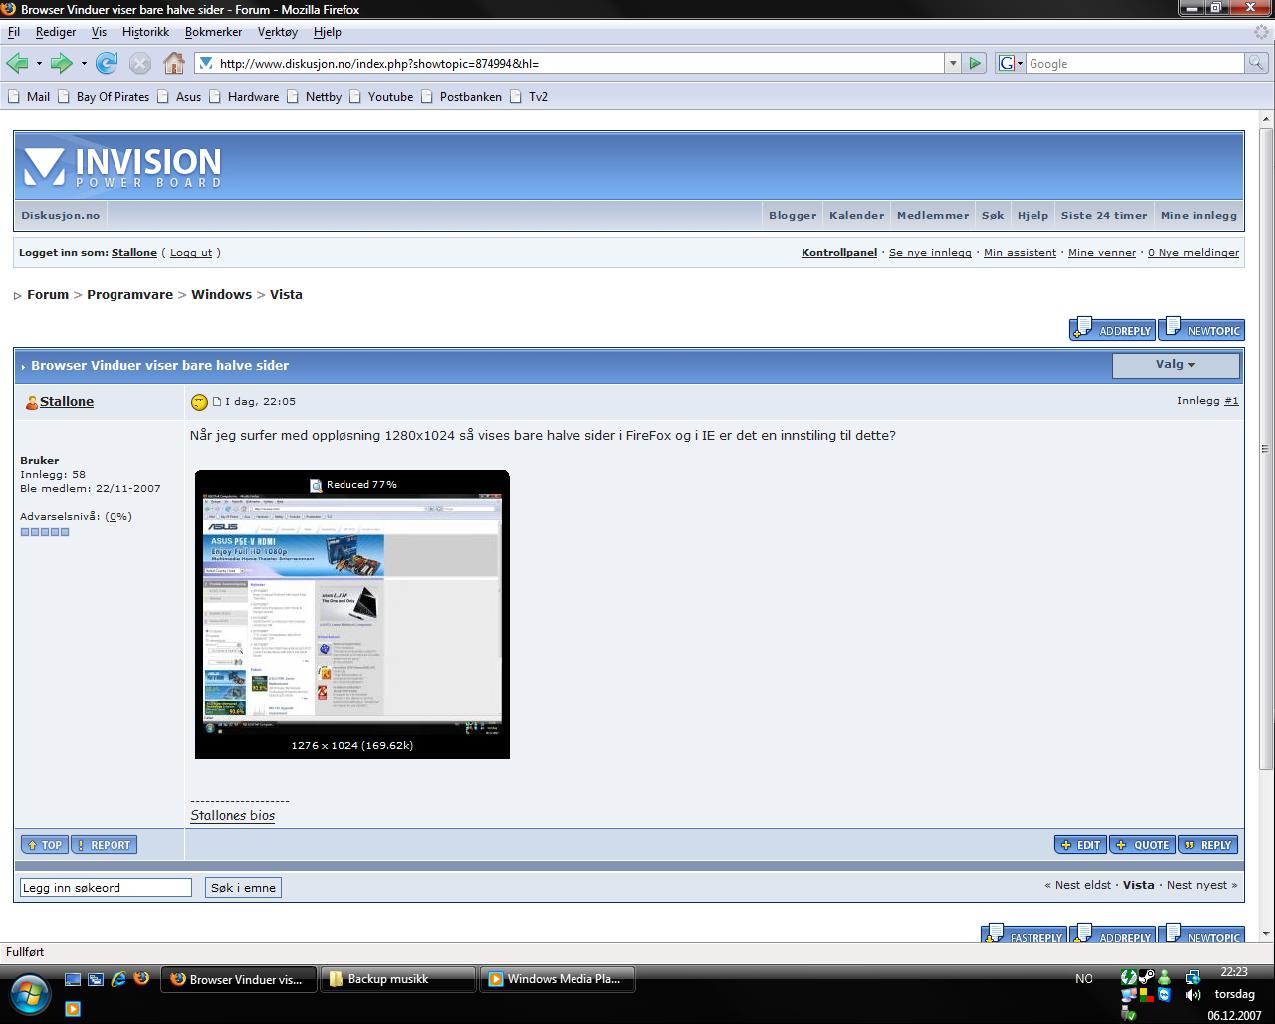The width and height of the screenshot is (1275, 1024).
Task: Click the Firefox Forward arrow button
Action: pyautogui.click(x=62, y=63)
